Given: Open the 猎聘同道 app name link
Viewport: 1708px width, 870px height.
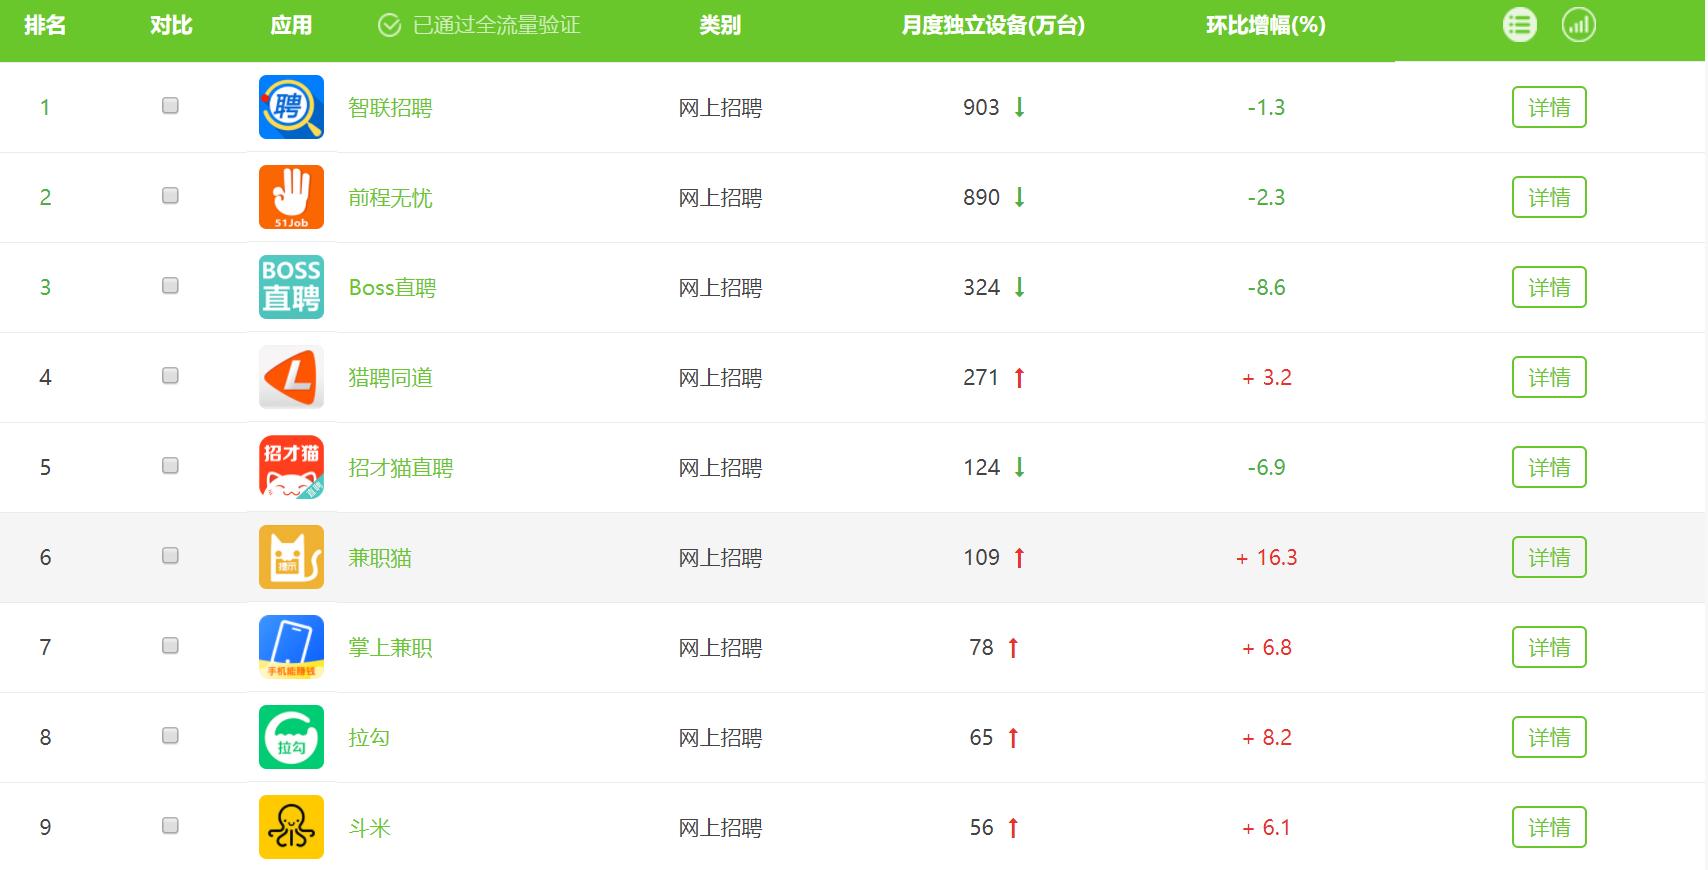Looking at the screenshot, I should [390, 378].
